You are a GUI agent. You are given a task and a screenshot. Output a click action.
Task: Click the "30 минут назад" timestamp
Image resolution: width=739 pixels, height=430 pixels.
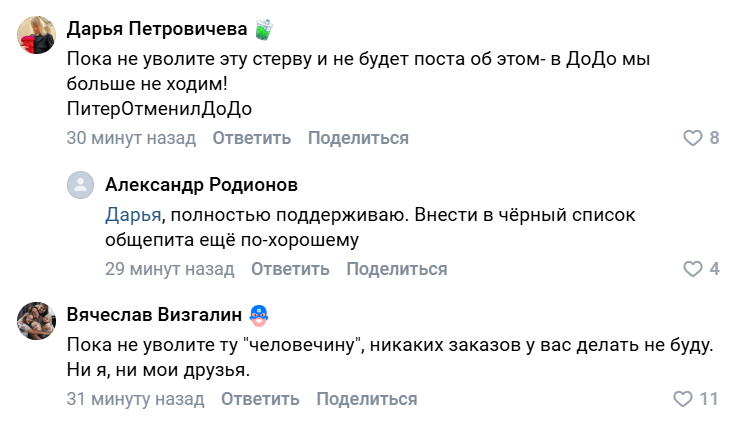pos(130,138)
